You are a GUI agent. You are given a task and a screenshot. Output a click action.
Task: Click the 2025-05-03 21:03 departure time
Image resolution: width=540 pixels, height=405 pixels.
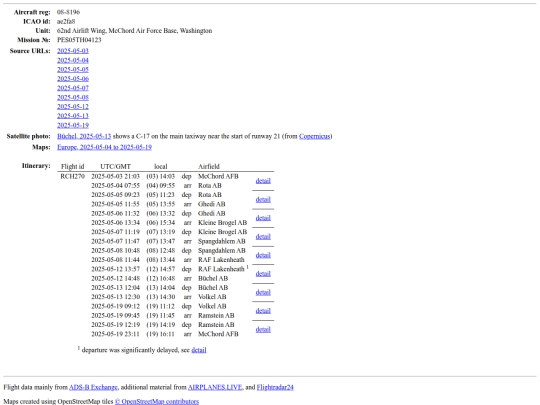[x=115, y=176]
